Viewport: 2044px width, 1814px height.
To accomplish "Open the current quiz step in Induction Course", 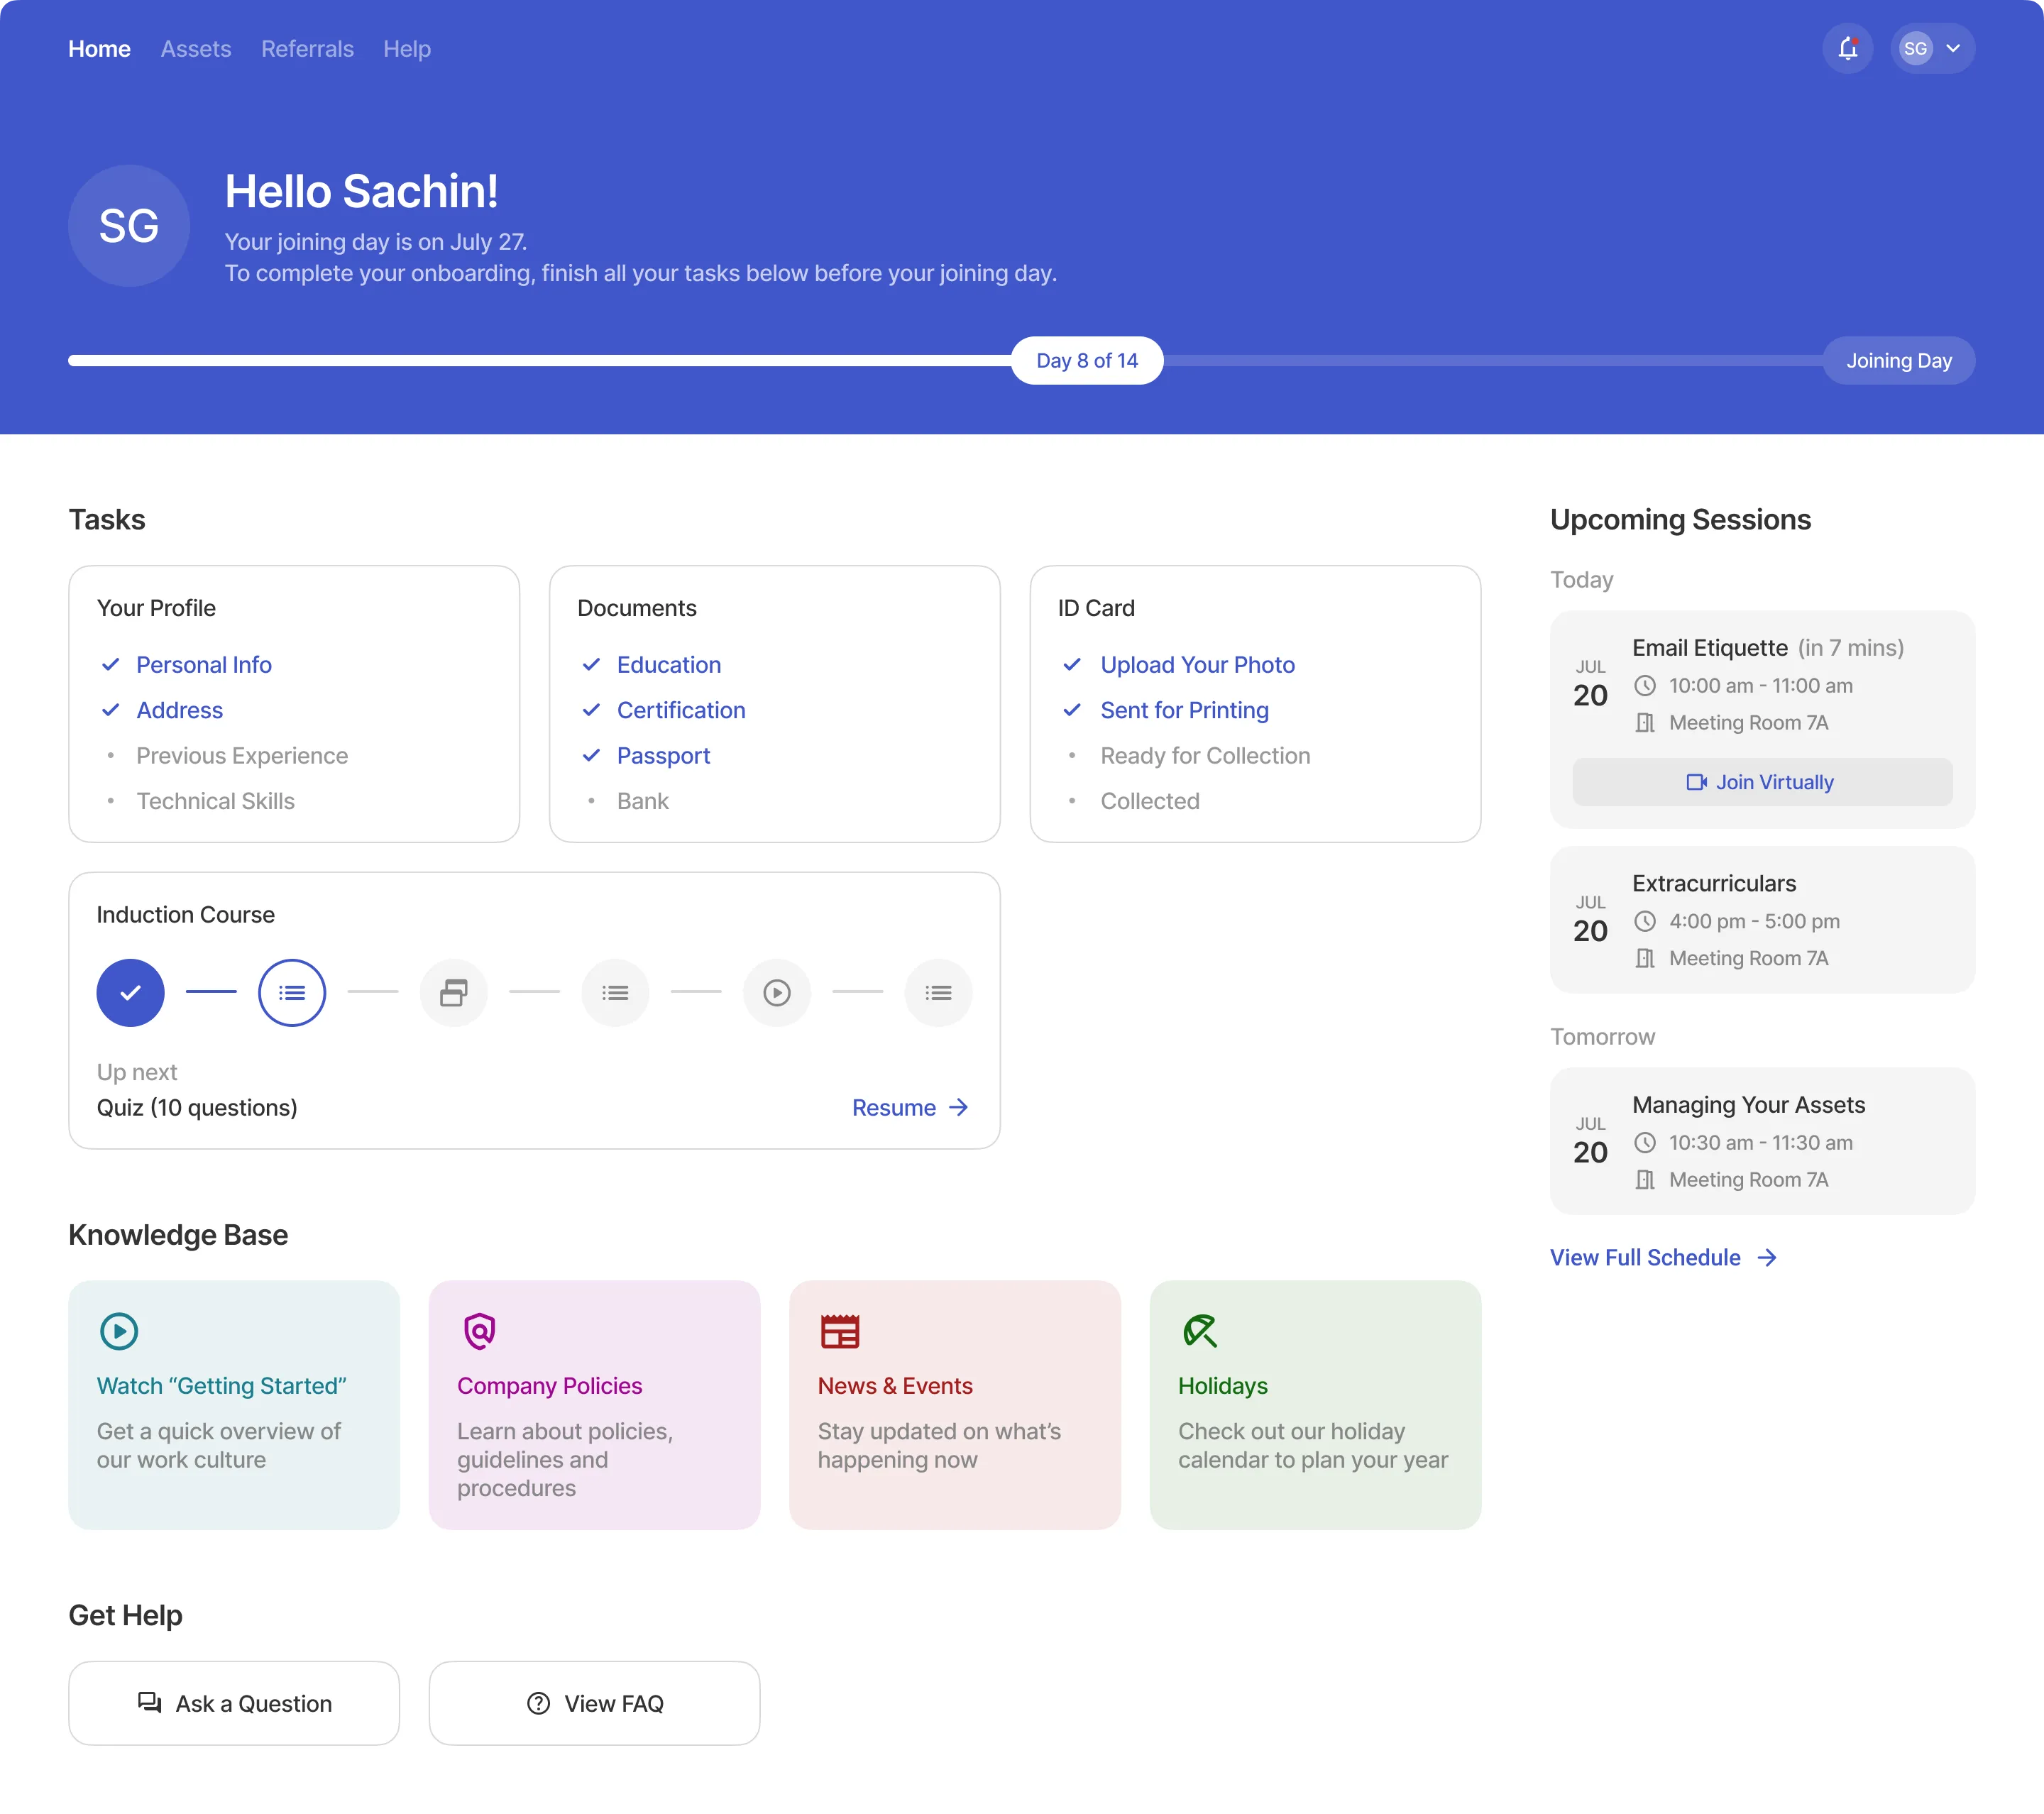I will pos(292,992).
